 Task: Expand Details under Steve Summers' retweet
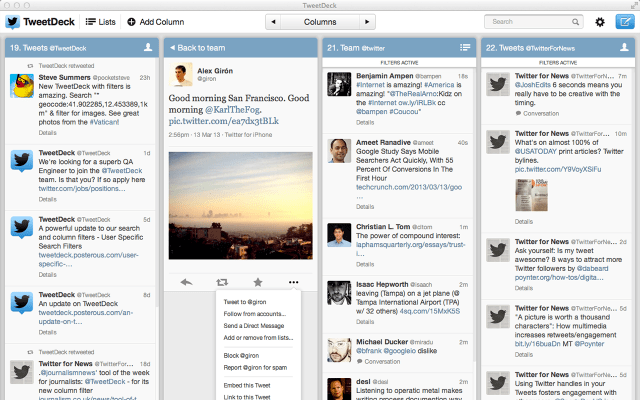click(48, 132)
